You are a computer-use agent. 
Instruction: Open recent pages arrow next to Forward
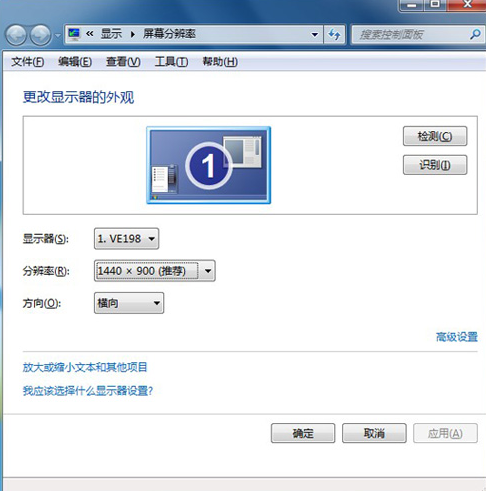pos(58,35)
